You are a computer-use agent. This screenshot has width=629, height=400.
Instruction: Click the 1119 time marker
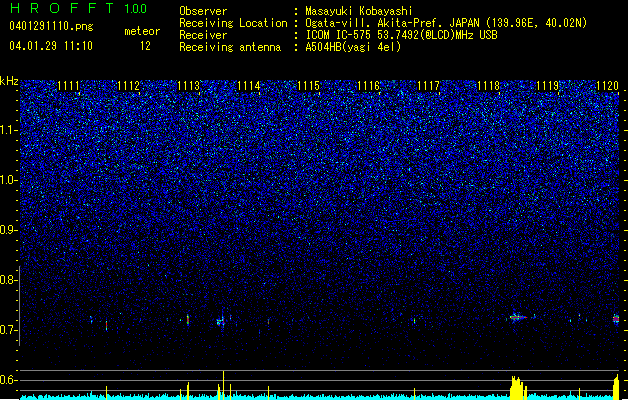[x=548, y=86]
